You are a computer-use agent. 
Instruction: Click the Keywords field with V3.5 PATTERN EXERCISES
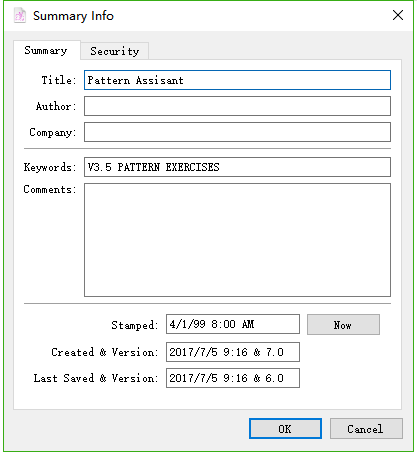237,167
